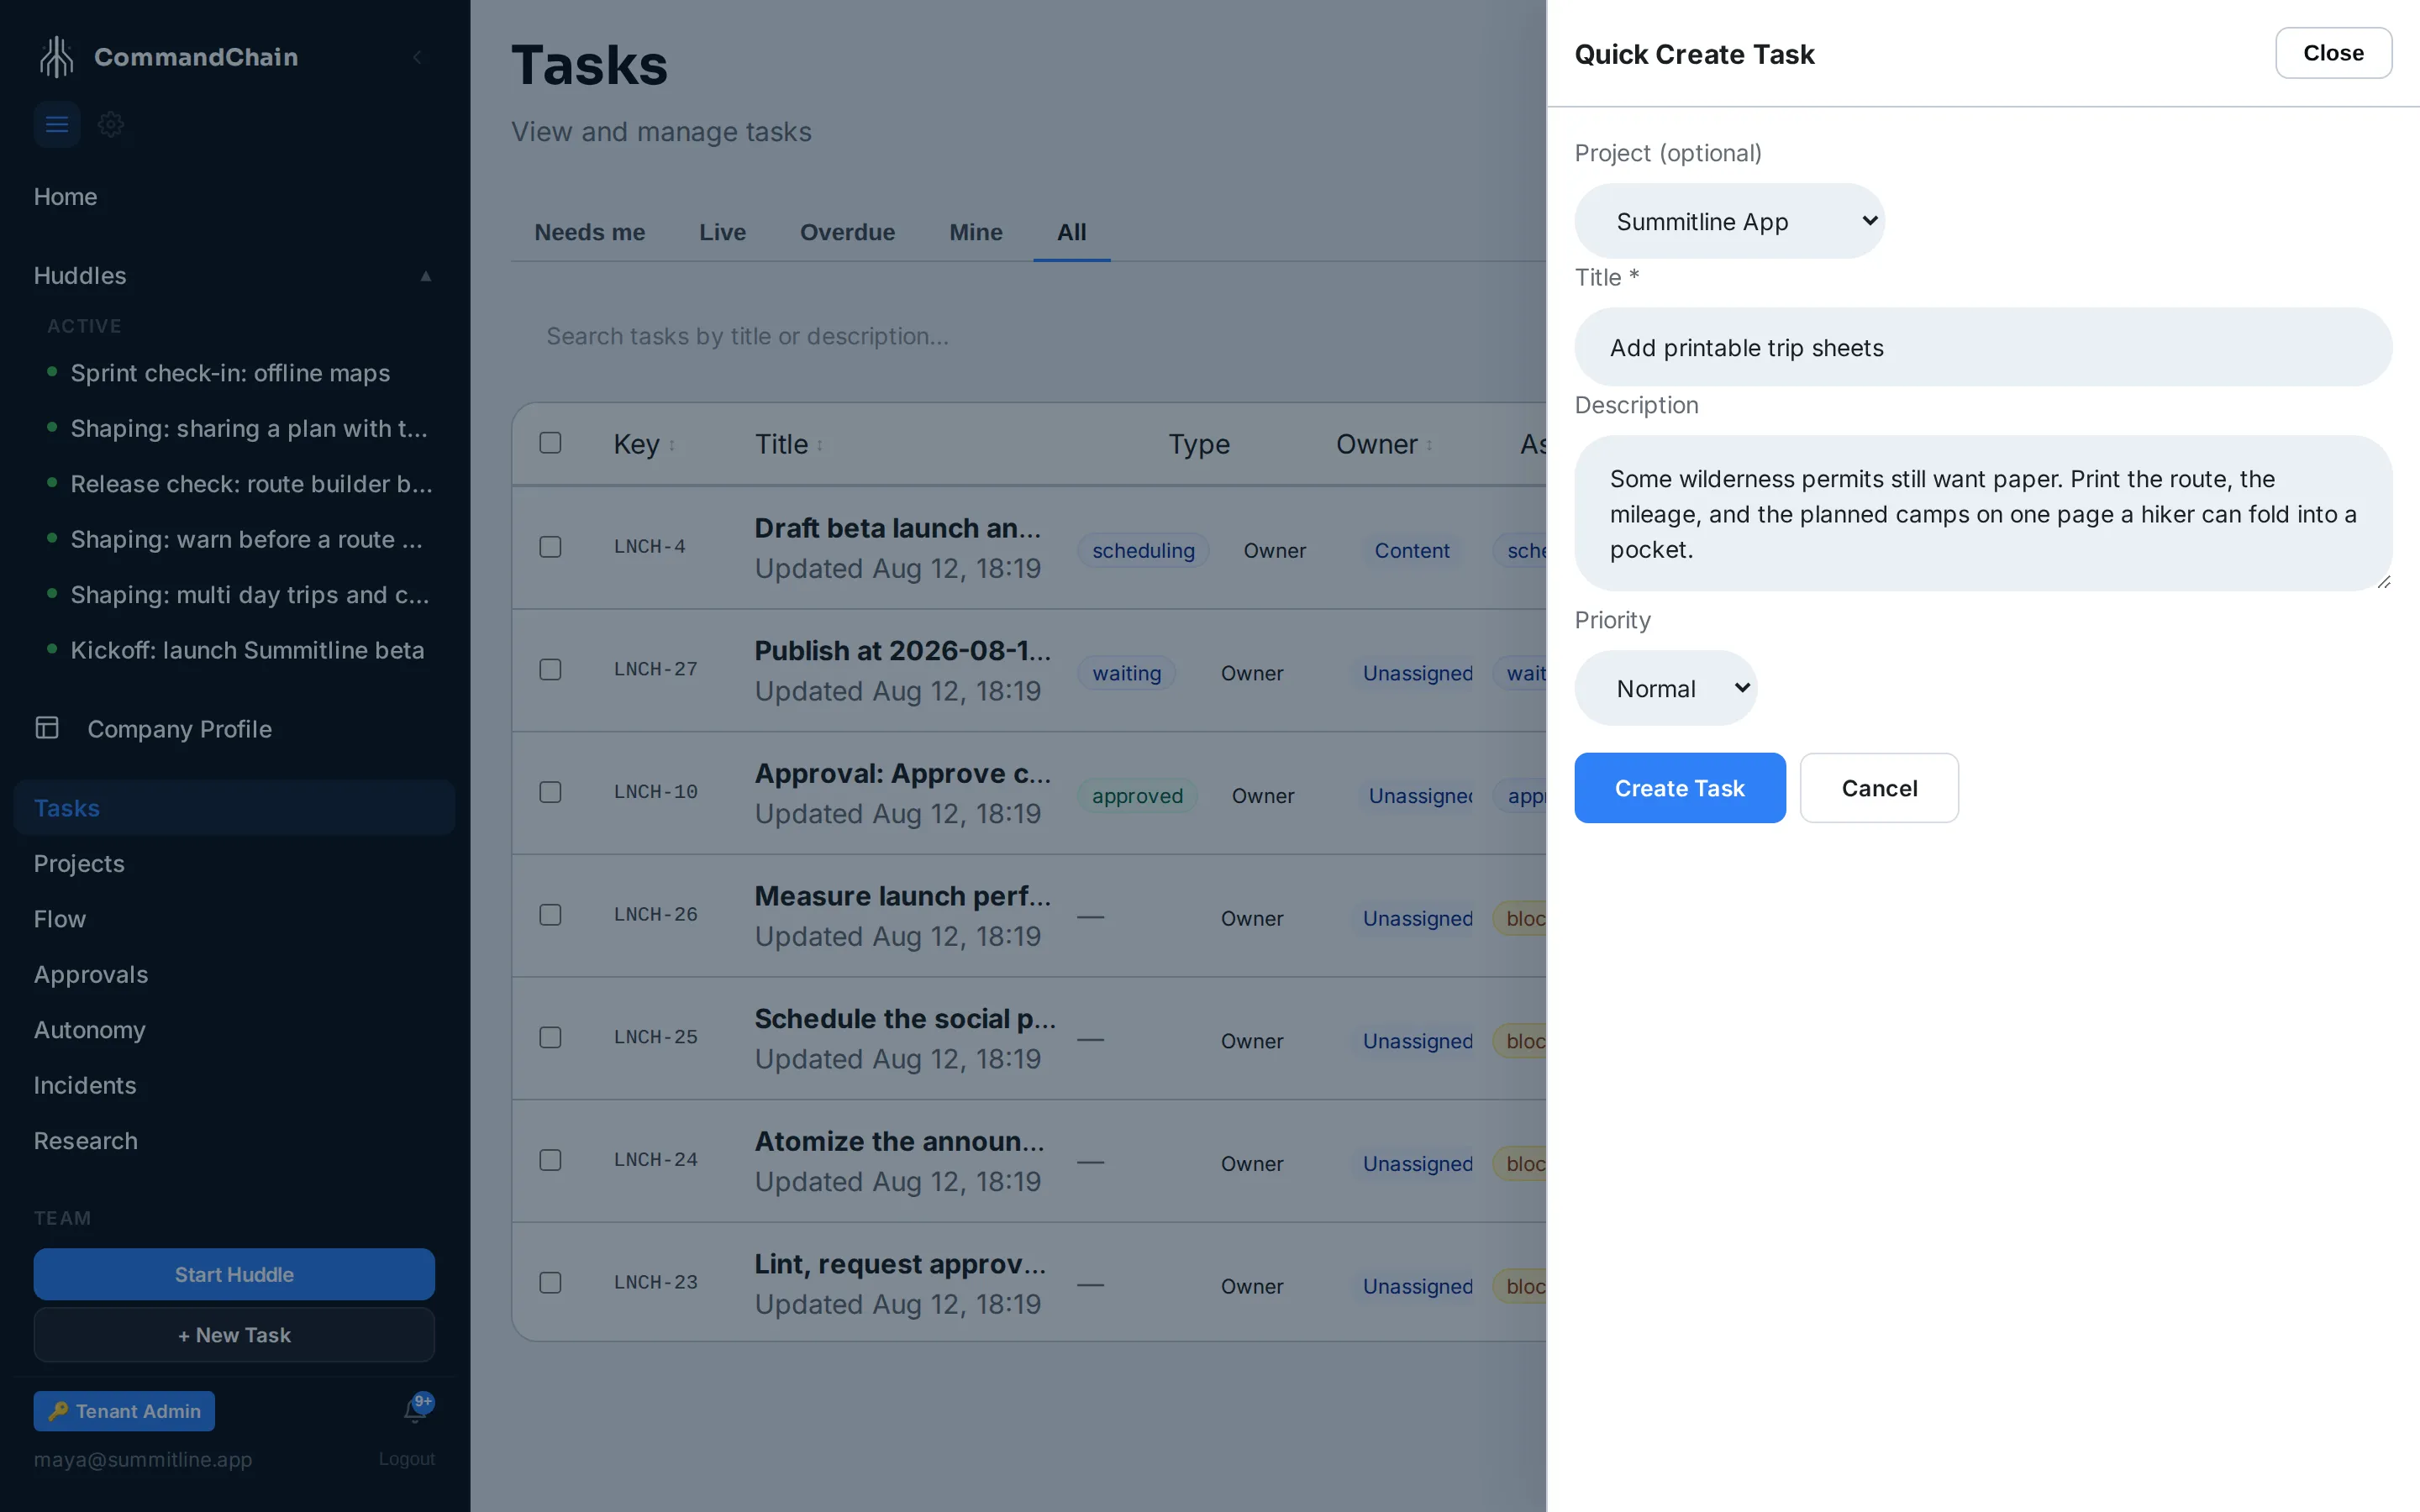The height and width of the screenshot is (1512, 2420).
Task: Check the LNCH-23 row checkbox
Action: (550, 1282)
